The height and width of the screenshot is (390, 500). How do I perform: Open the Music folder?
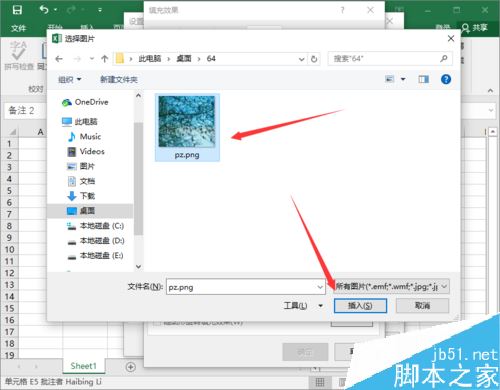(85, 136)
